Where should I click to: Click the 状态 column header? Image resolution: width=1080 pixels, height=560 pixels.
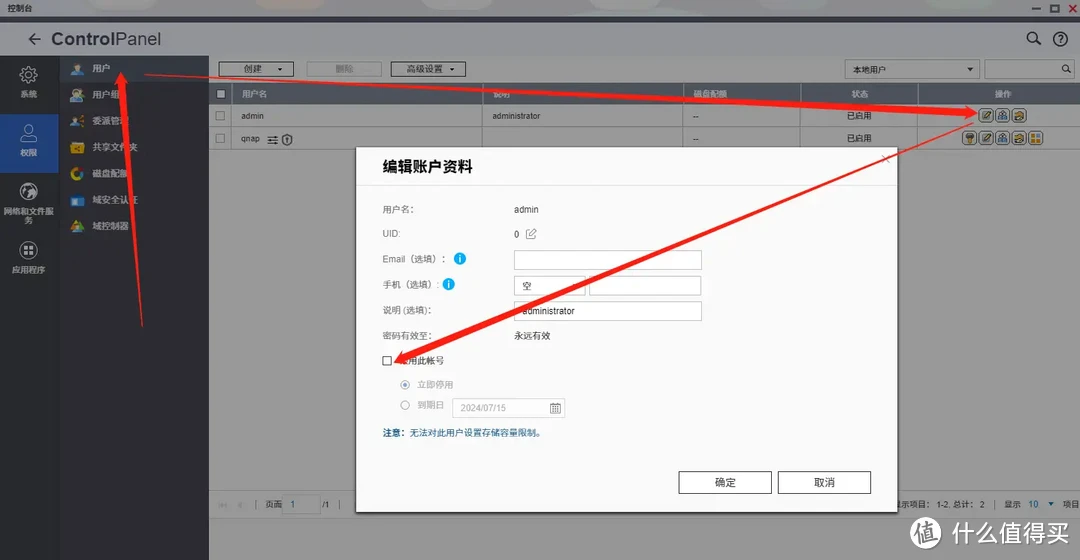coord(860,94)
